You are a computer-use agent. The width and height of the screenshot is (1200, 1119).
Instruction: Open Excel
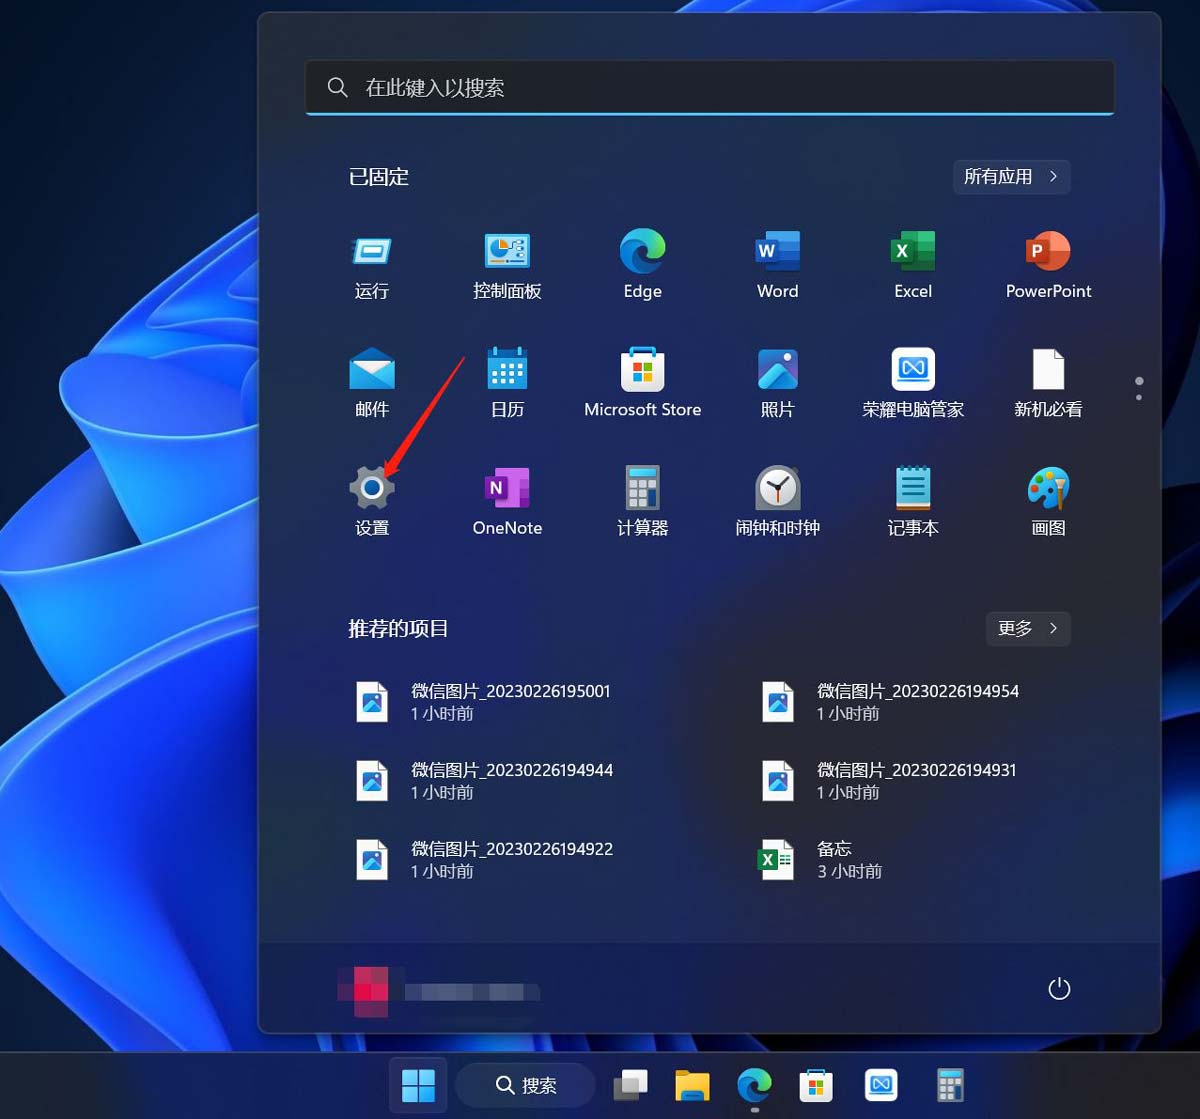tap(912, 258)
